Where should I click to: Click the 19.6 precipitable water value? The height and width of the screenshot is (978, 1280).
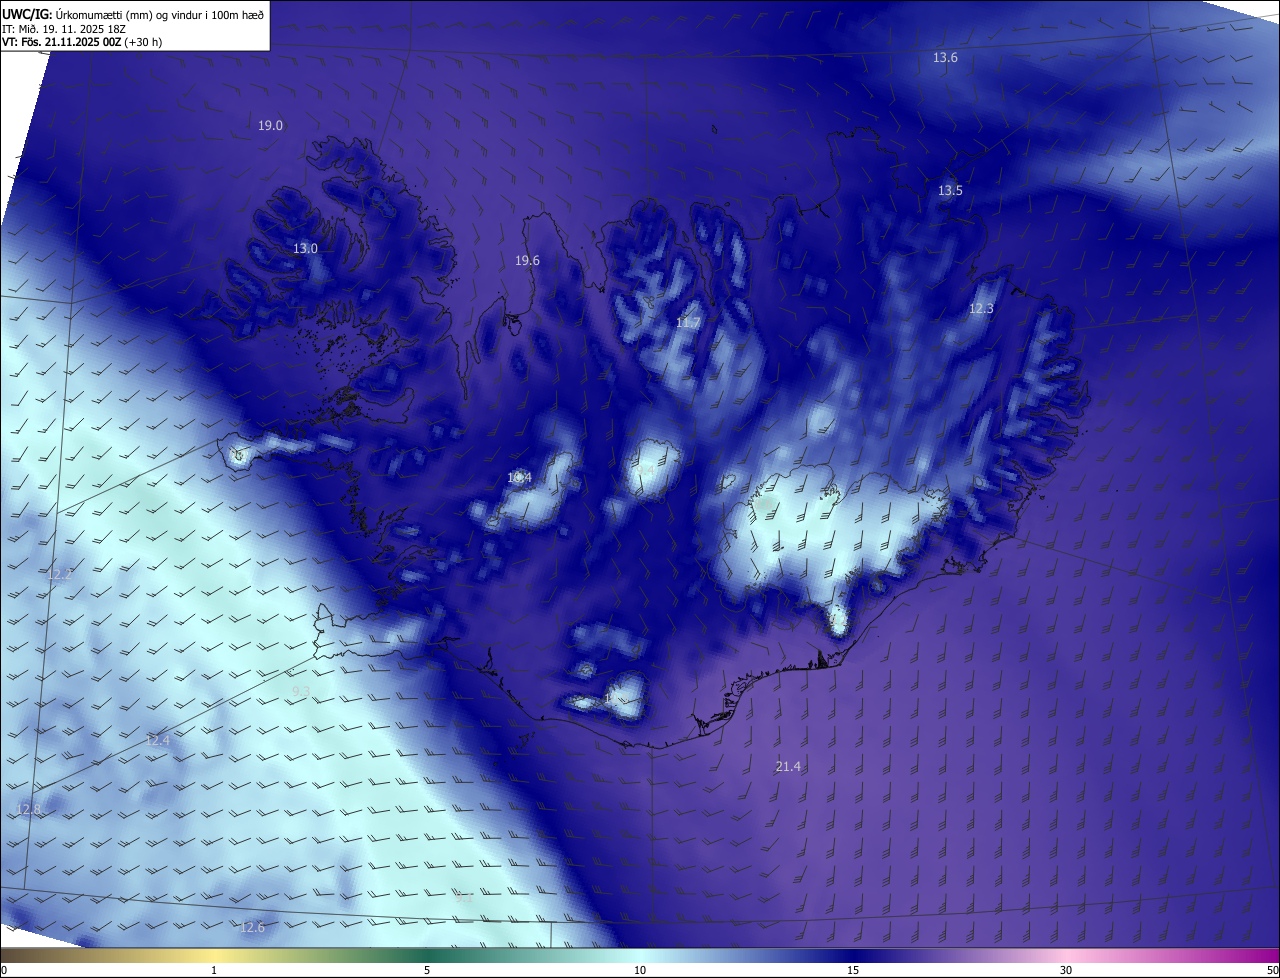527,261
